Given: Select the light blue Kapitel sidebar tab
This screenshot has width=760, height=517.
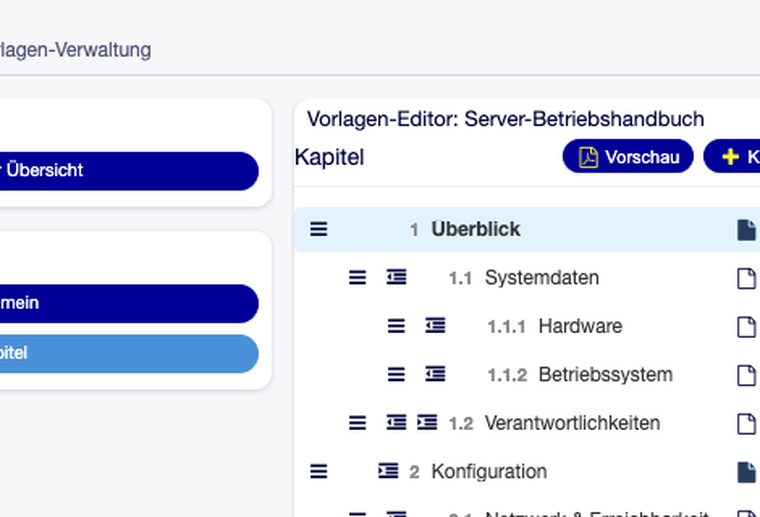Looking at the screenshot, I should pos(129,353).
